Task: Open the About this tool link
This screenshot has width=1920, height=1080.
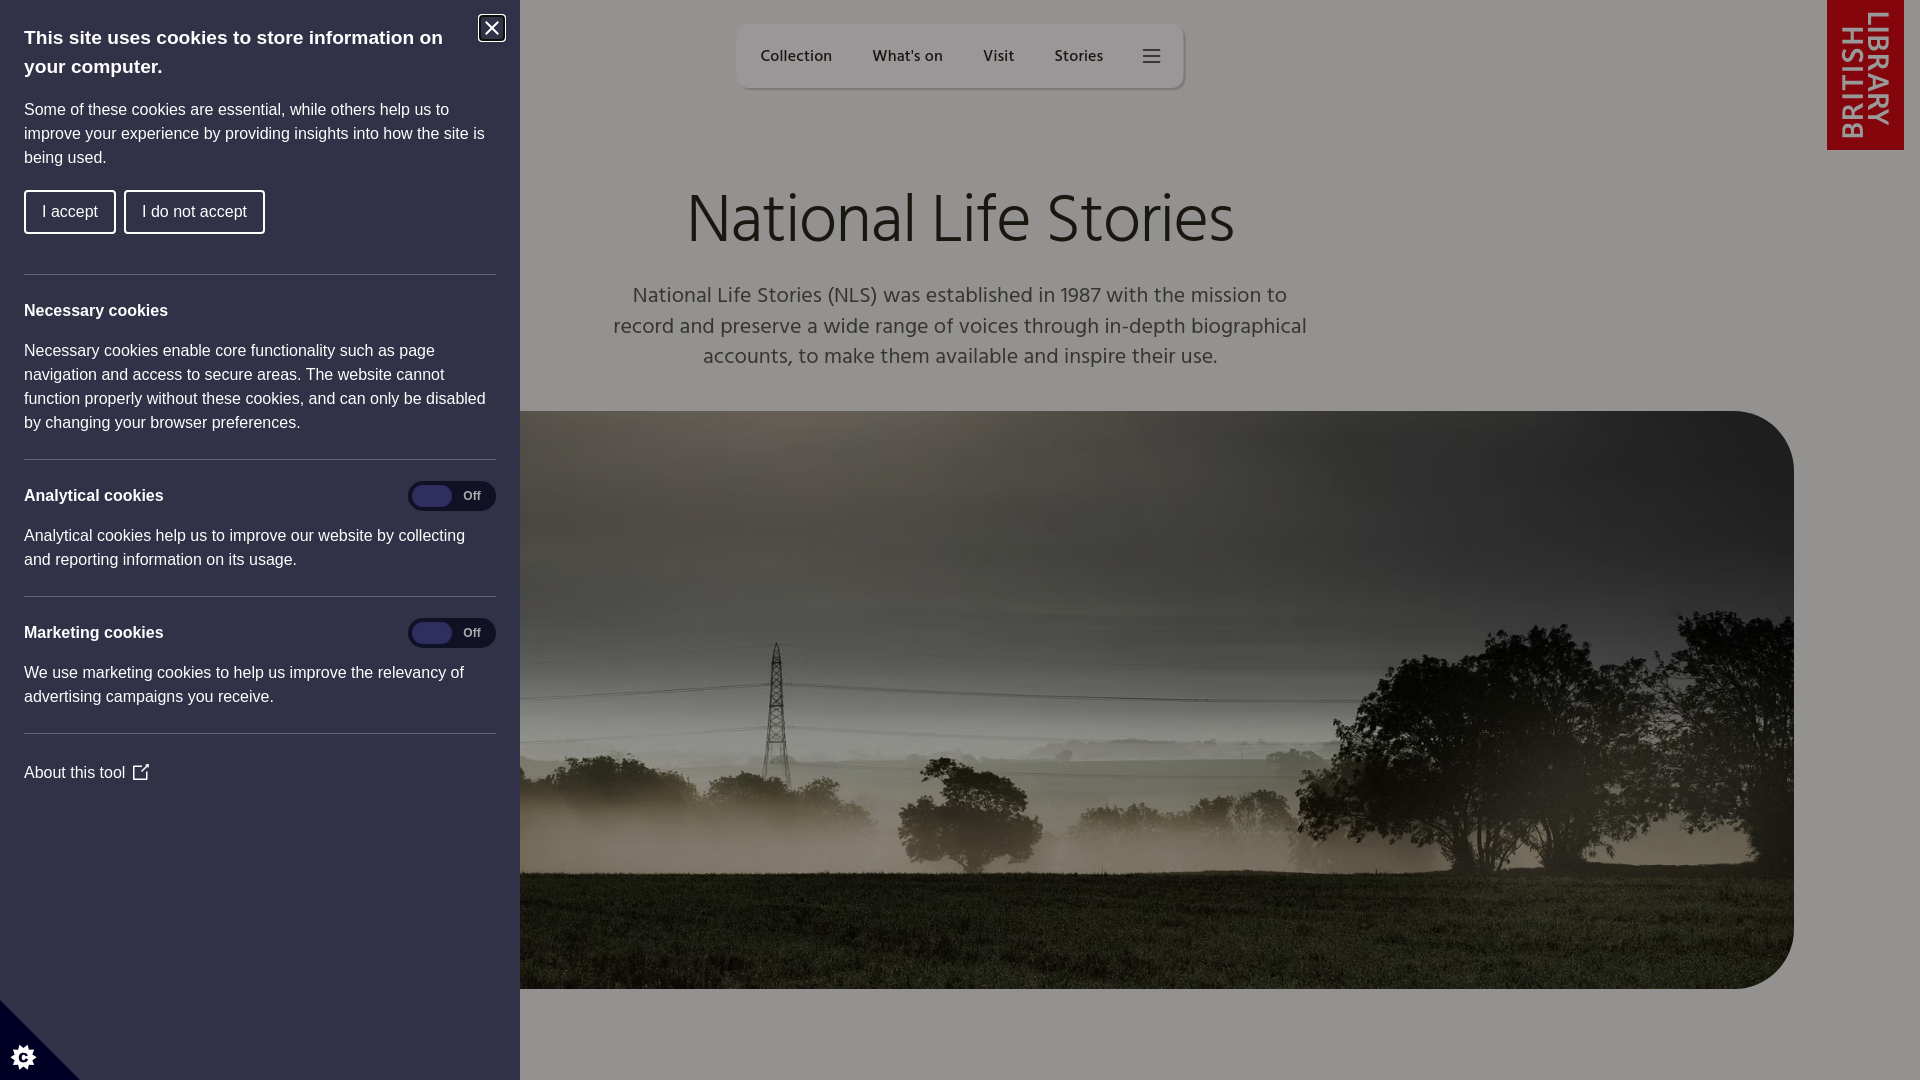Action: (87, 772)
